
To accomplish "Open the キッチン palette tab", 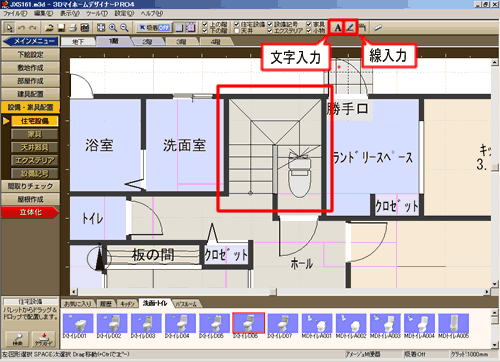I will pos(127,304).
